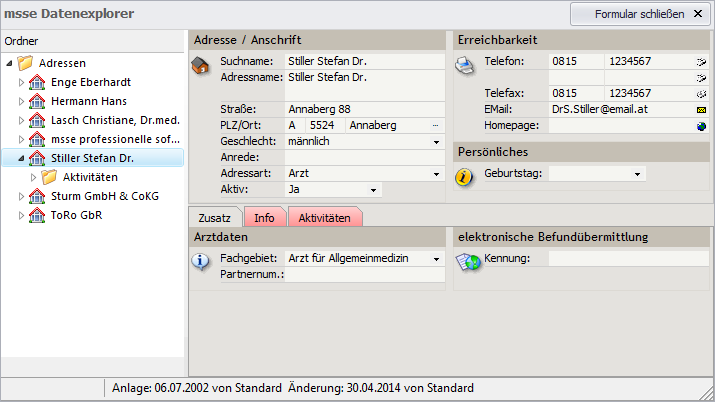715x402 pixels.
Task: Click the building icon of Stiller Stefan Dr.
Action: [37, 158]
